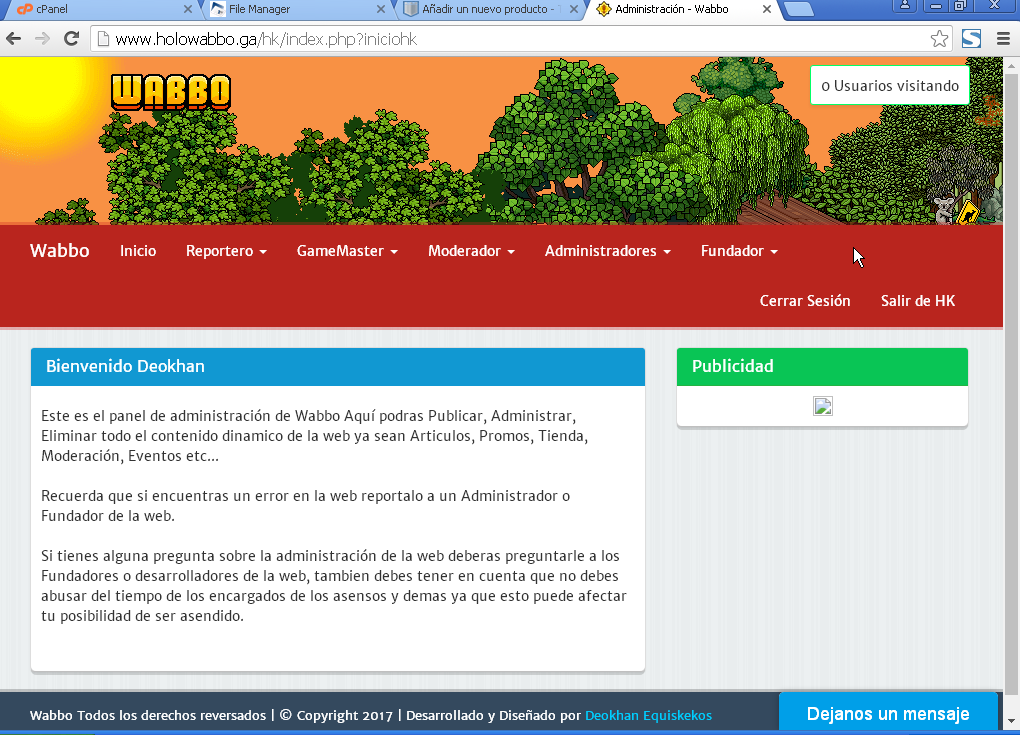Select the Administración - Wabbo tab
The image size is (1020, 735).
tap(683, 9)
